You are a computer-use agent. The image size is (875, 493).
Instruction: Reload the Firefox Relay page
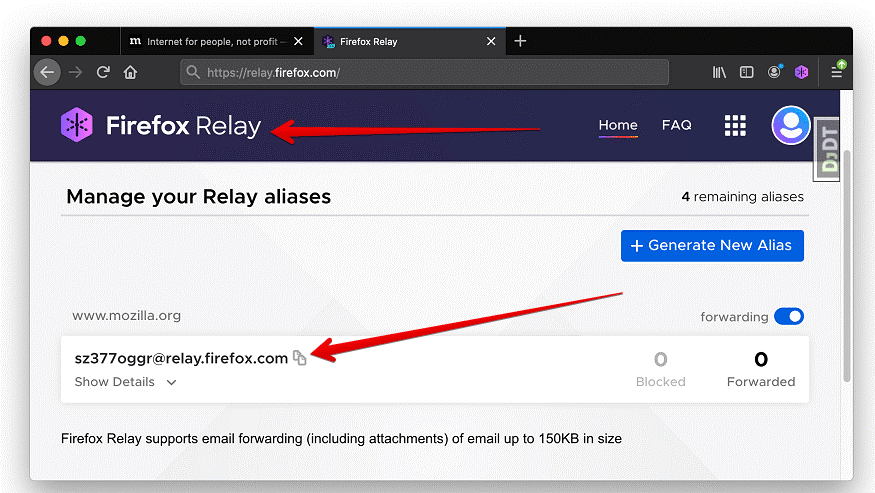coord(103,73)
